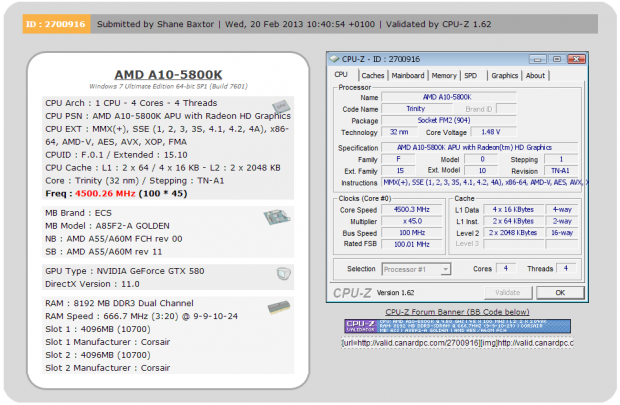Screen dimensions: 620x405
Task: Click the Cores count field
Action: click(506, 269)
